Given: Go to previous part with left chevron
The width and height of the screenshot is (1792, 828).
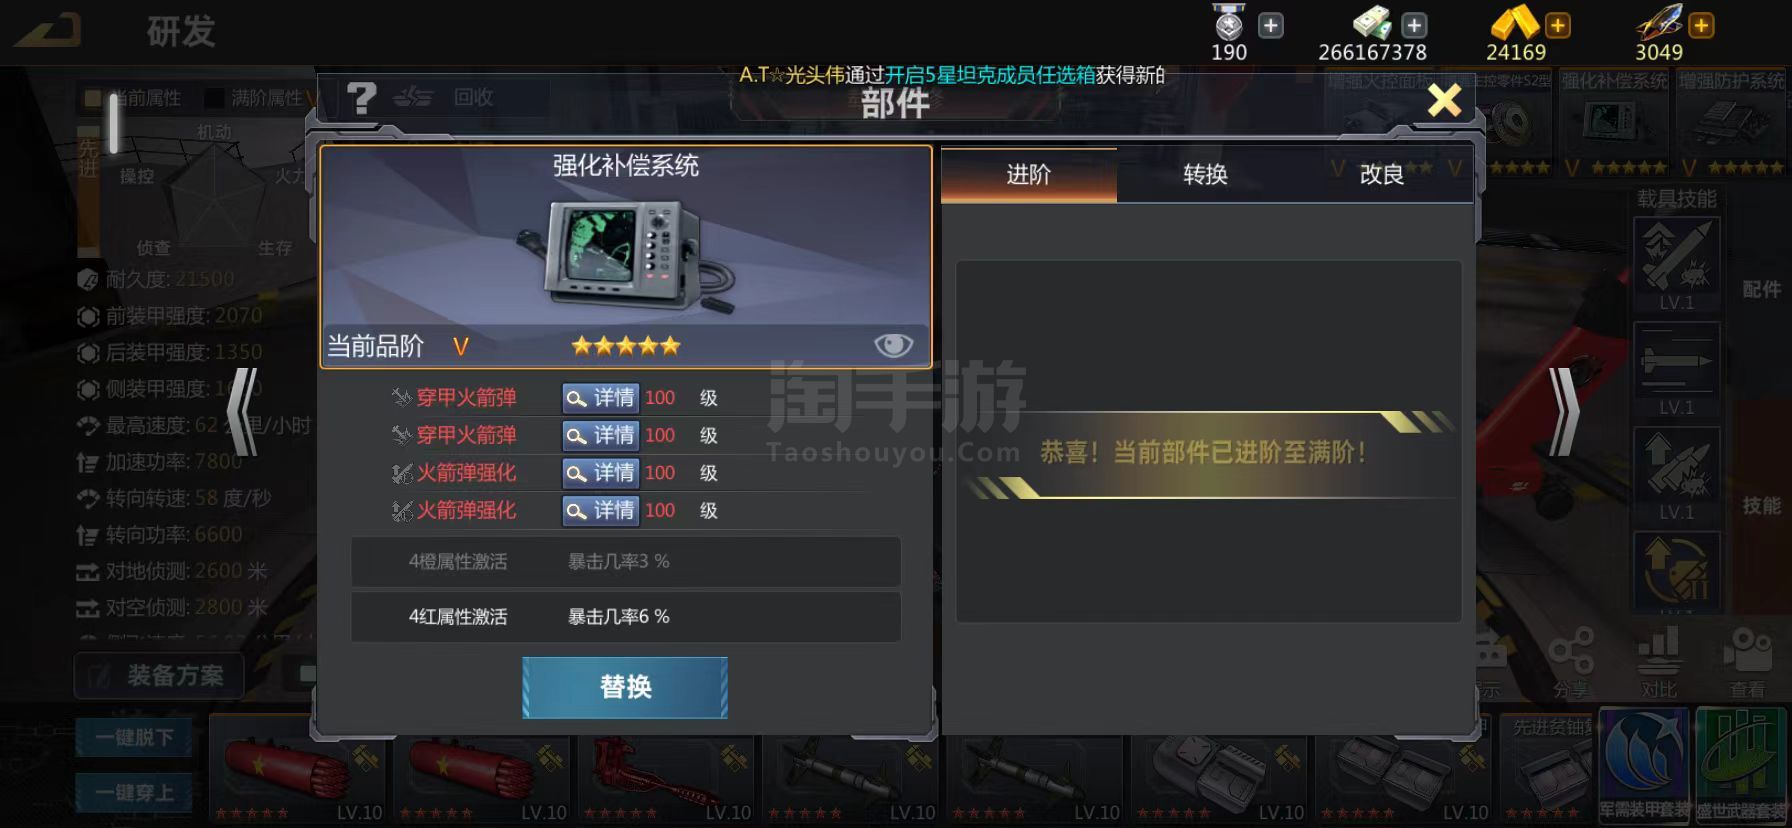Looking at the screenshot, I should [x=243, y=412].
